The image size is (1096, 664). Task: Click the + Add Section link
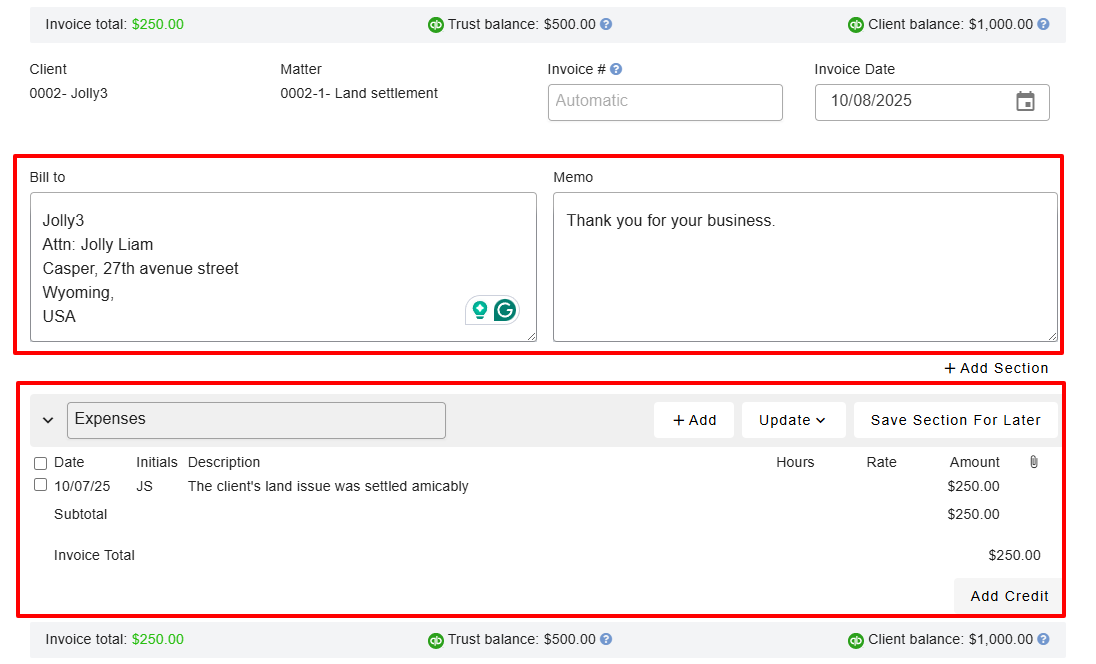pyautogui.click(x=996, y=368)
